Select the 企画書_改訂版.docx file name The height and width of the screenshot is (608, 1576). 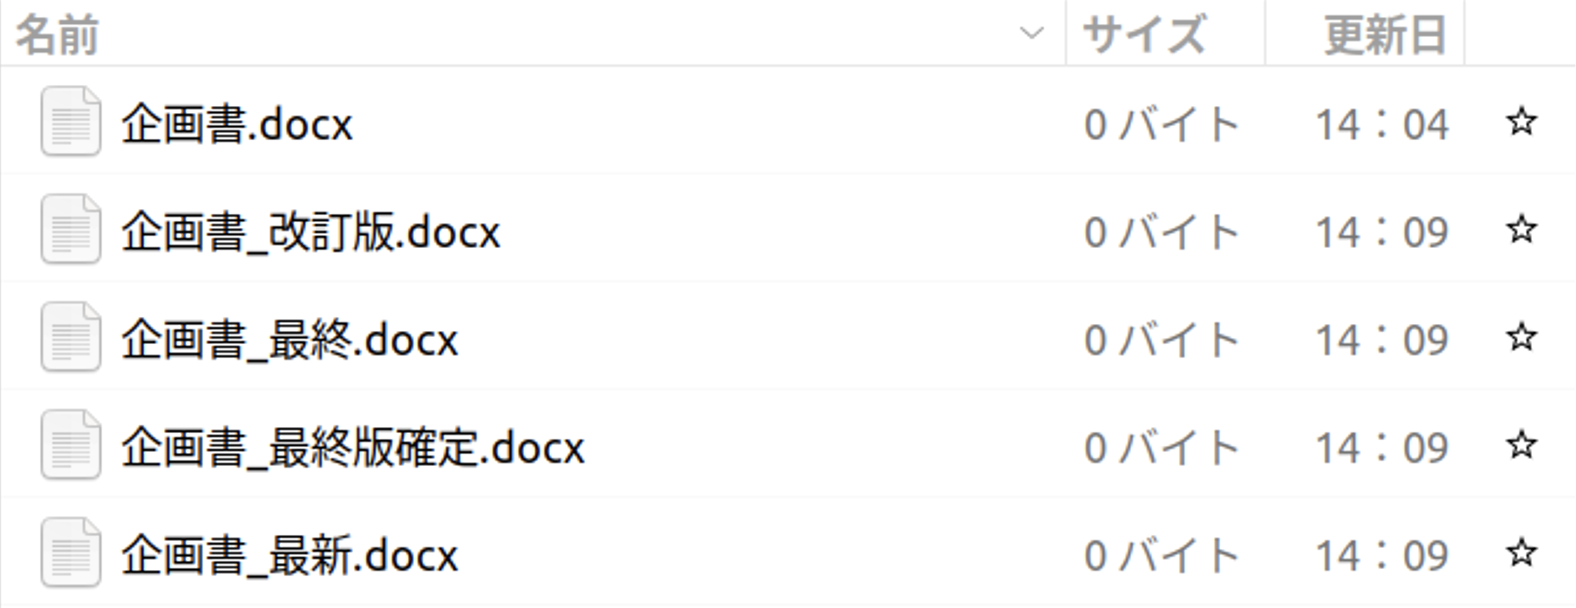click(310, 233)
